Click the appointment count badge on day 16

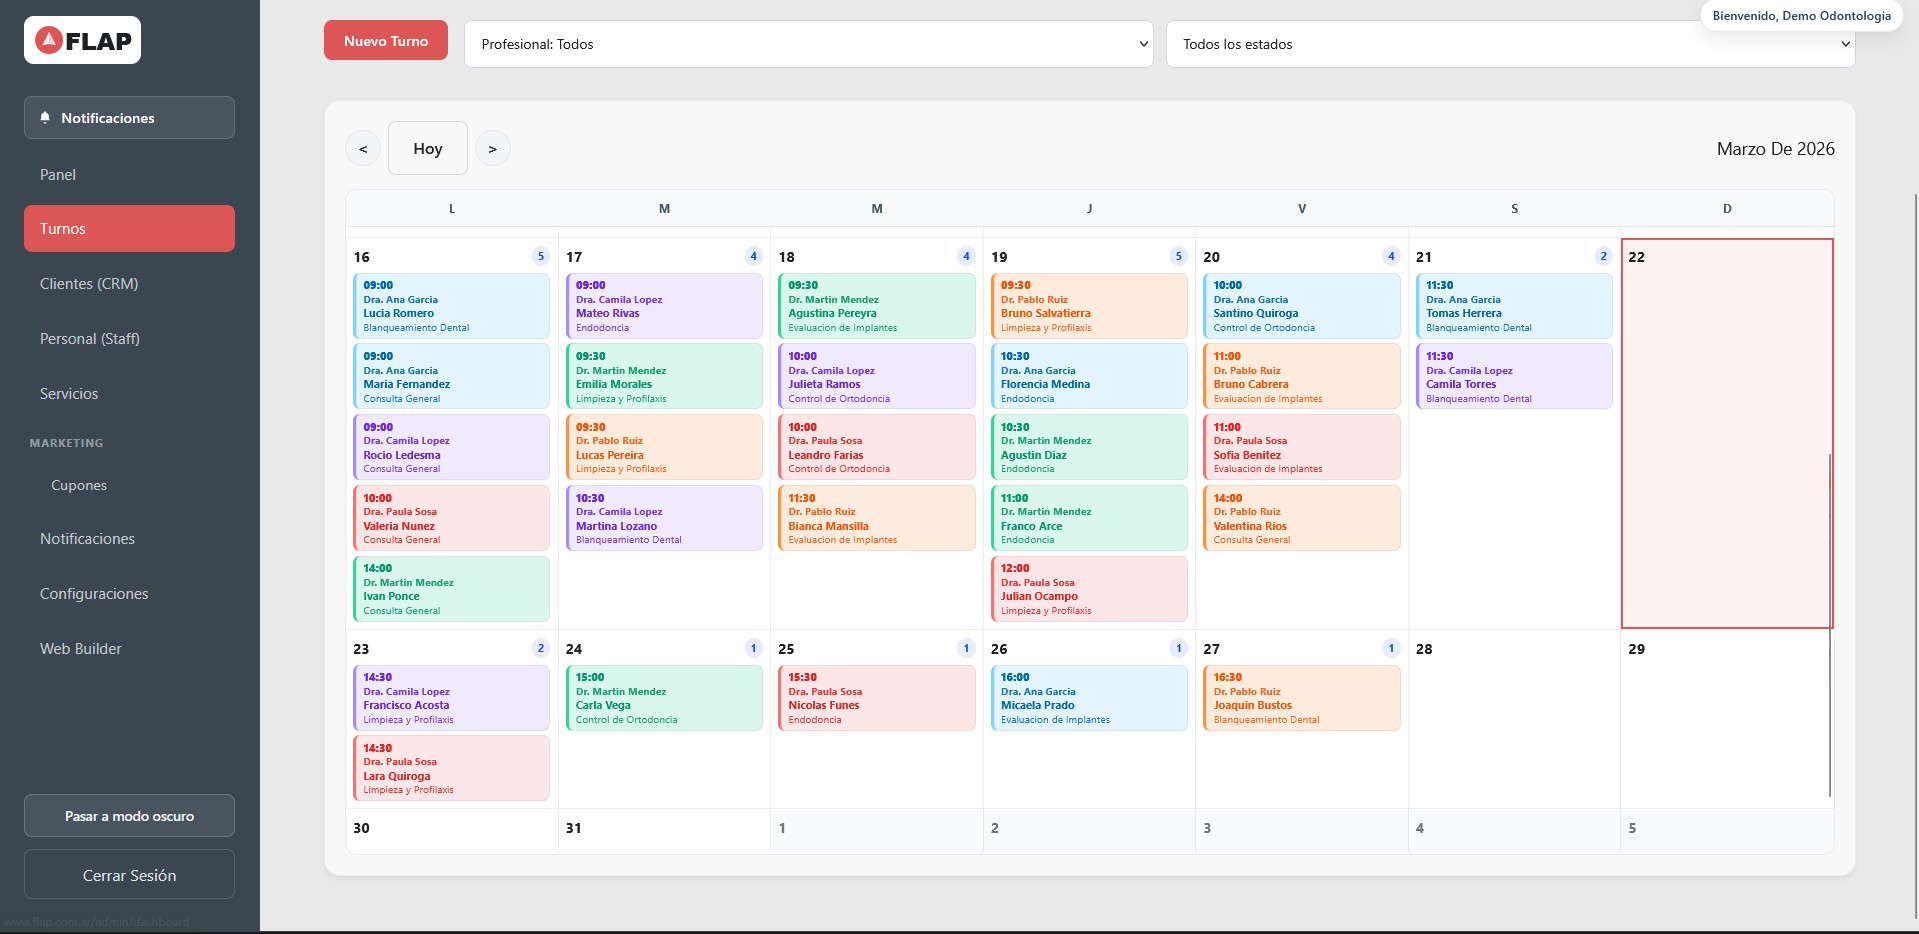point(541,256)
